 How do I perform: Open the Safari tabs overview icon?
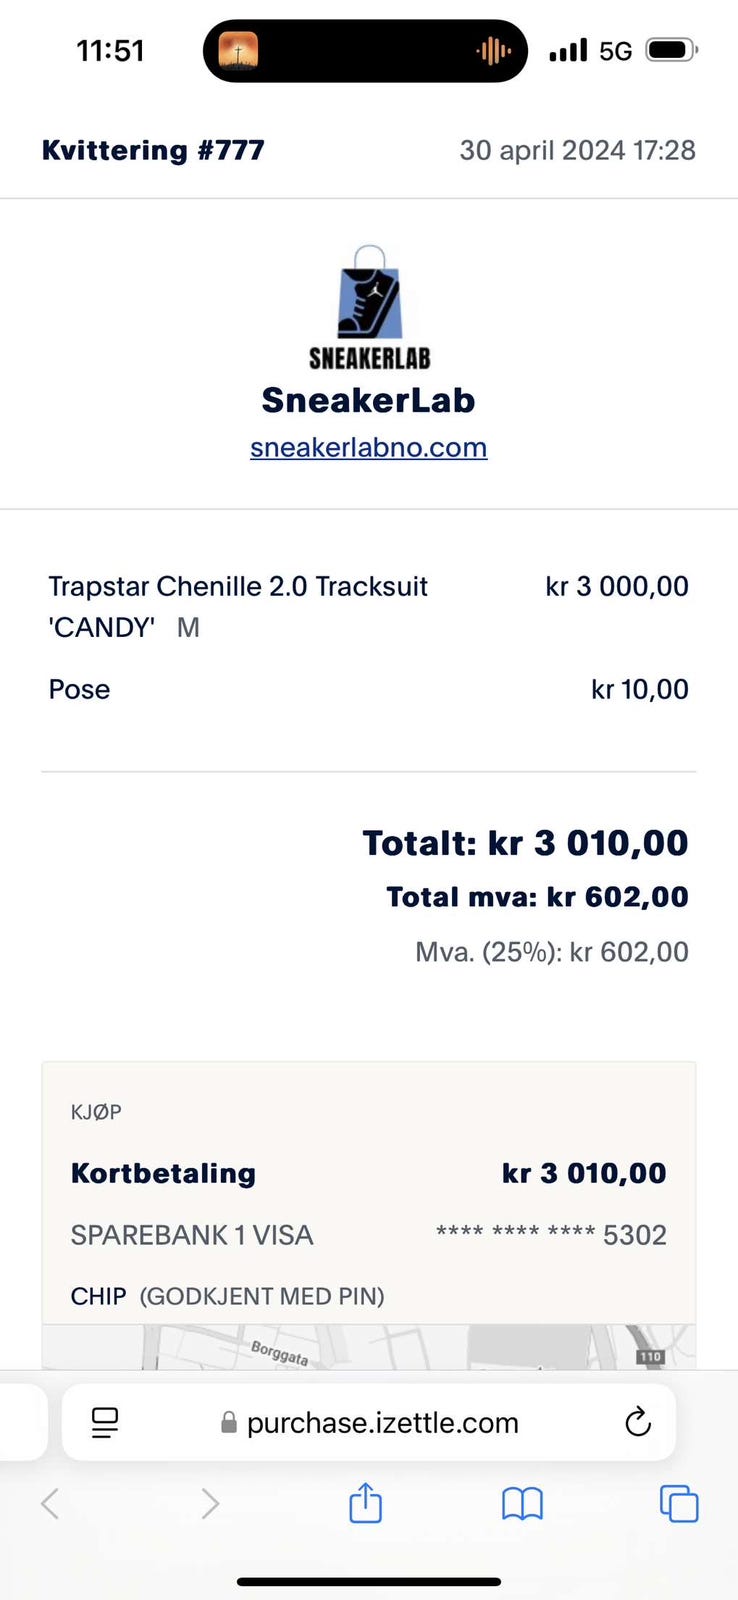[x=679, y=1503]
